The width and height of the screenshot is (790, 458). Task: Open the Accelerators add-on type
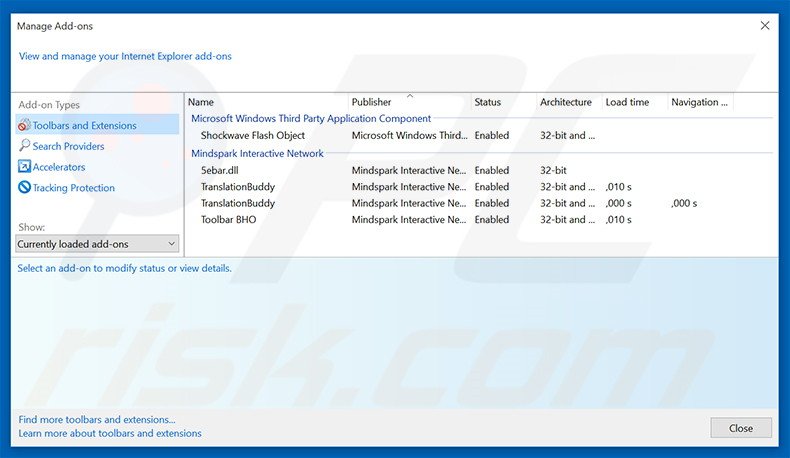(59, 167)
